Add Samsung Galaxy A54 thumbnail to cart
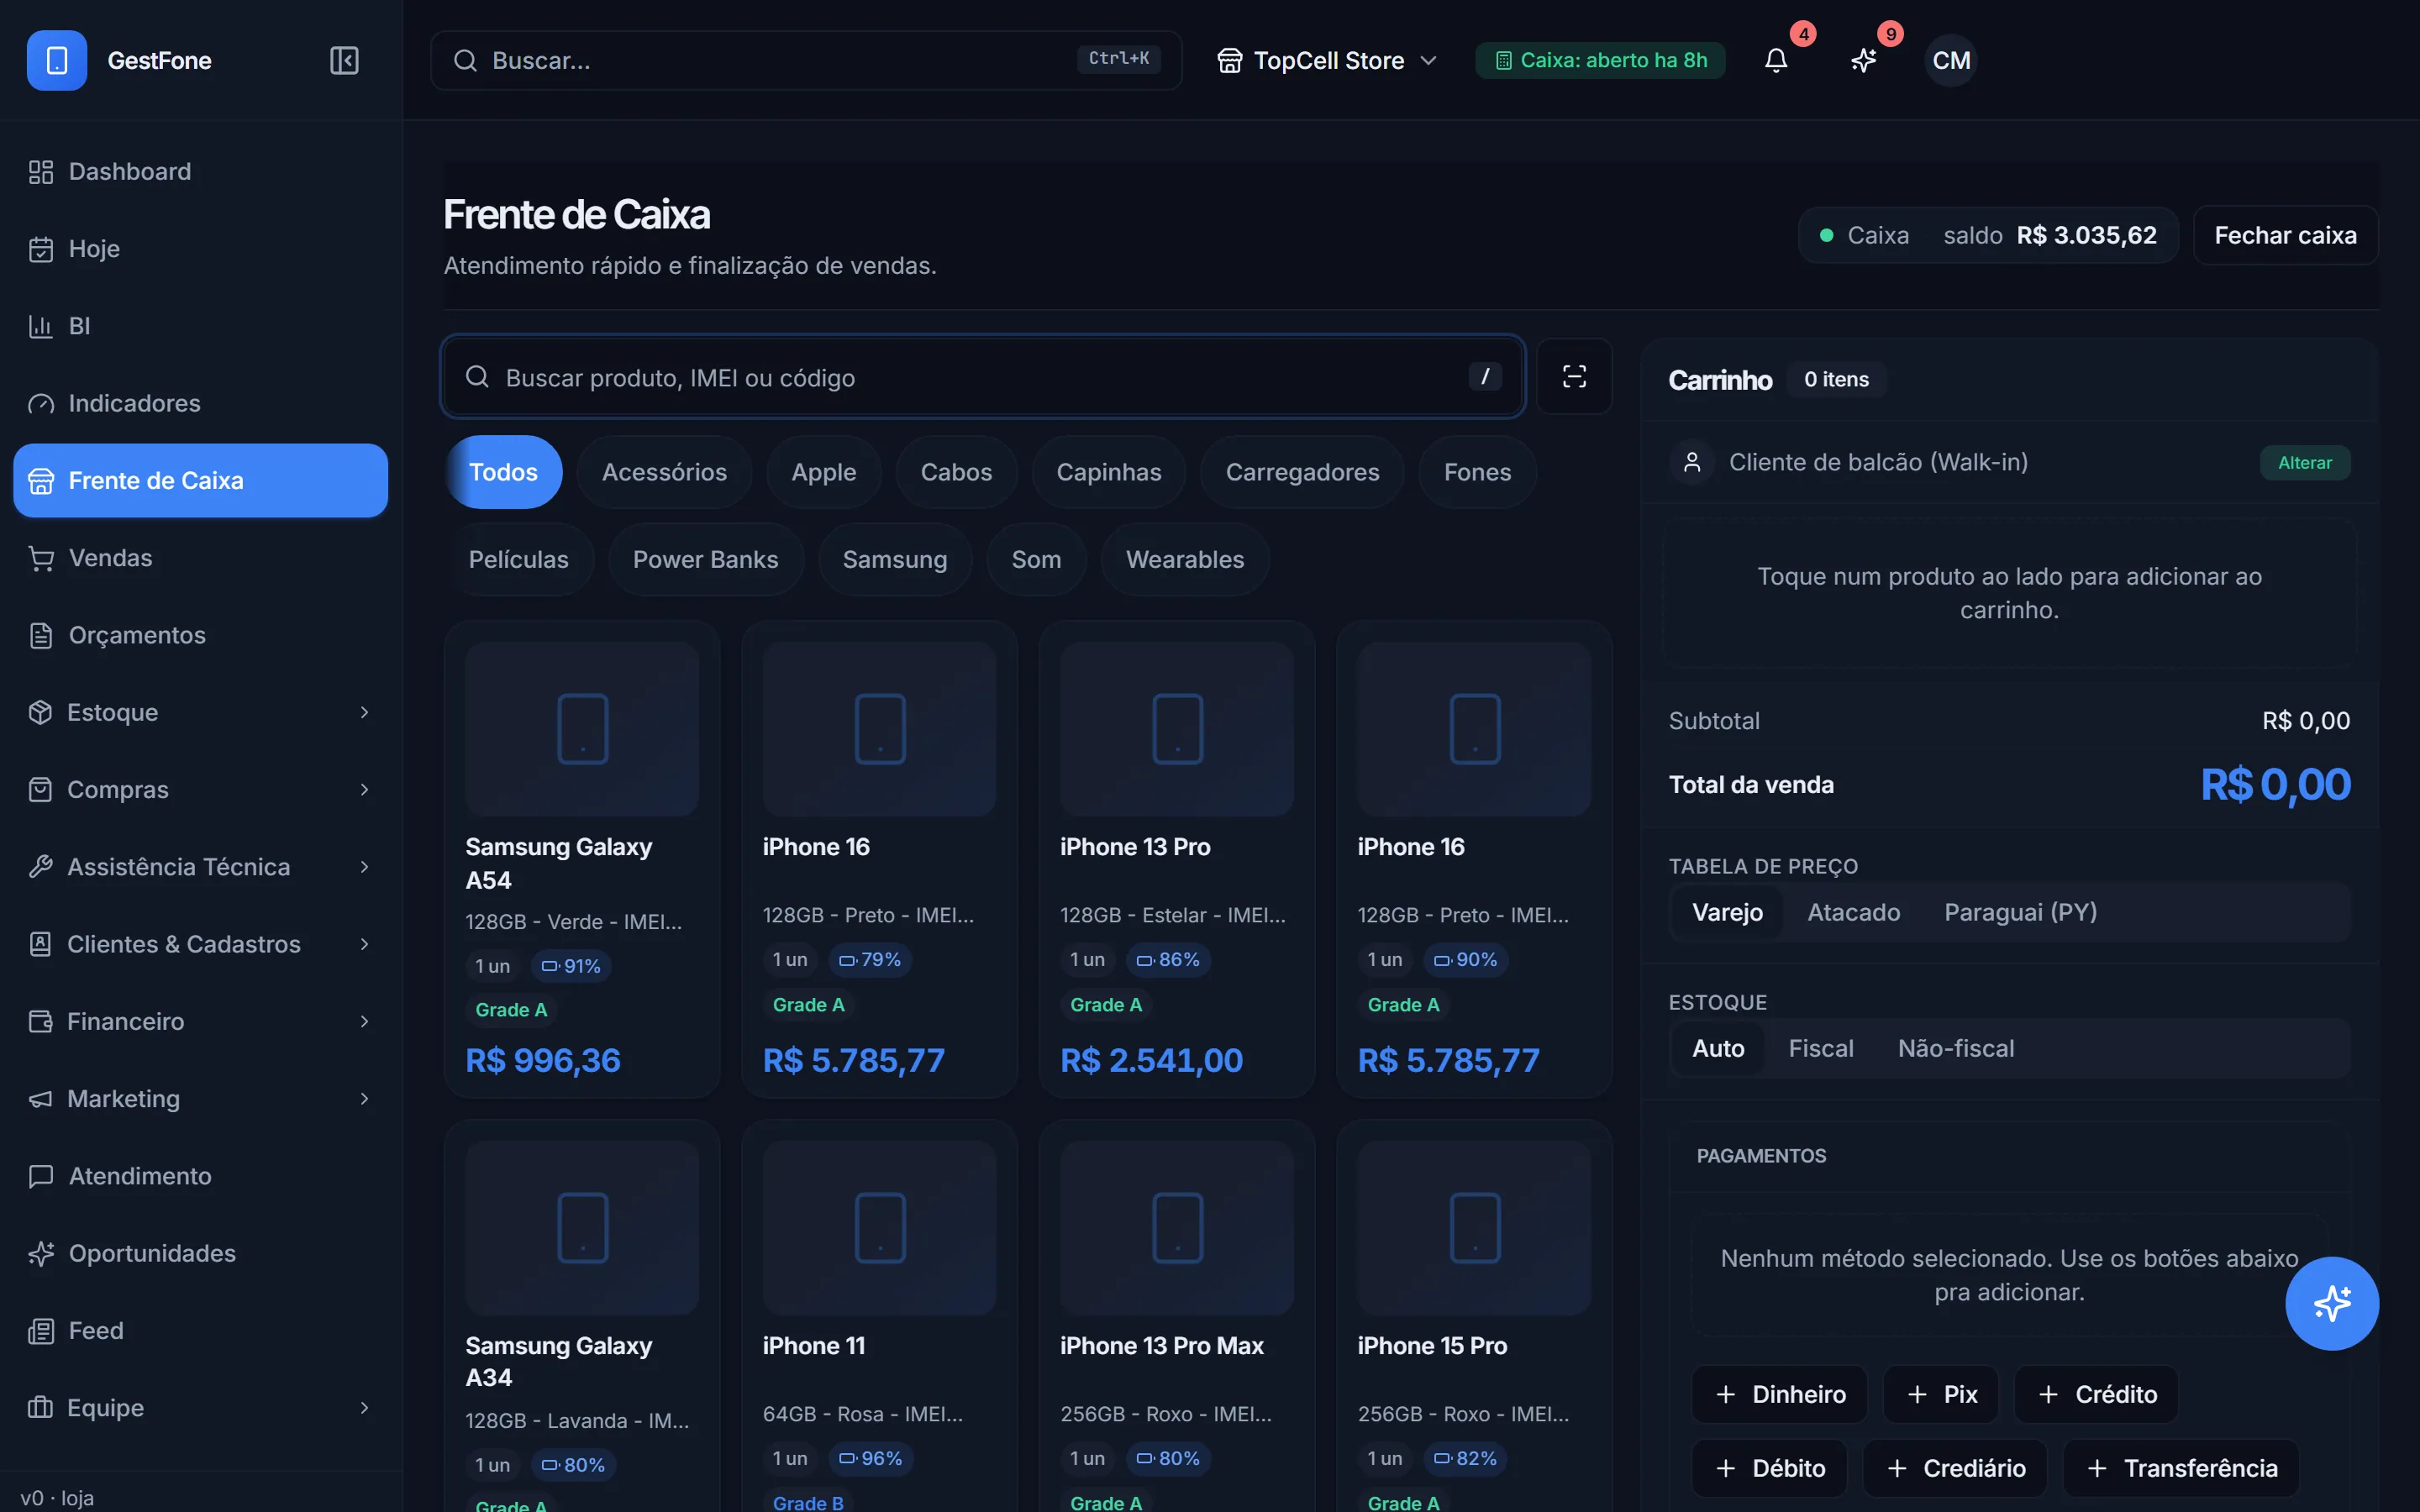The height and width of the screenshot is (1512, 2420). pyautogui.click(x=582, y=728)
